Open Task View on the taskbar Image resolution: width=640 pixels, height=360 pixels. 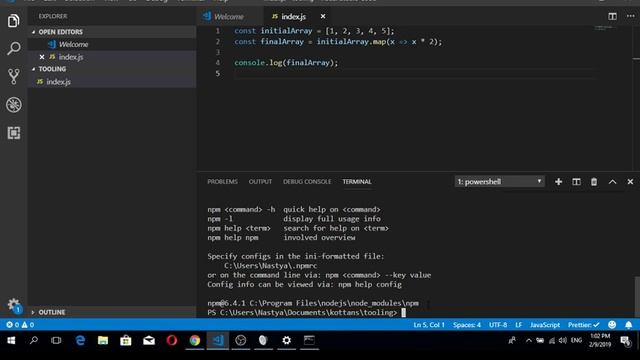pyautogui.click(x=56, y=340)
